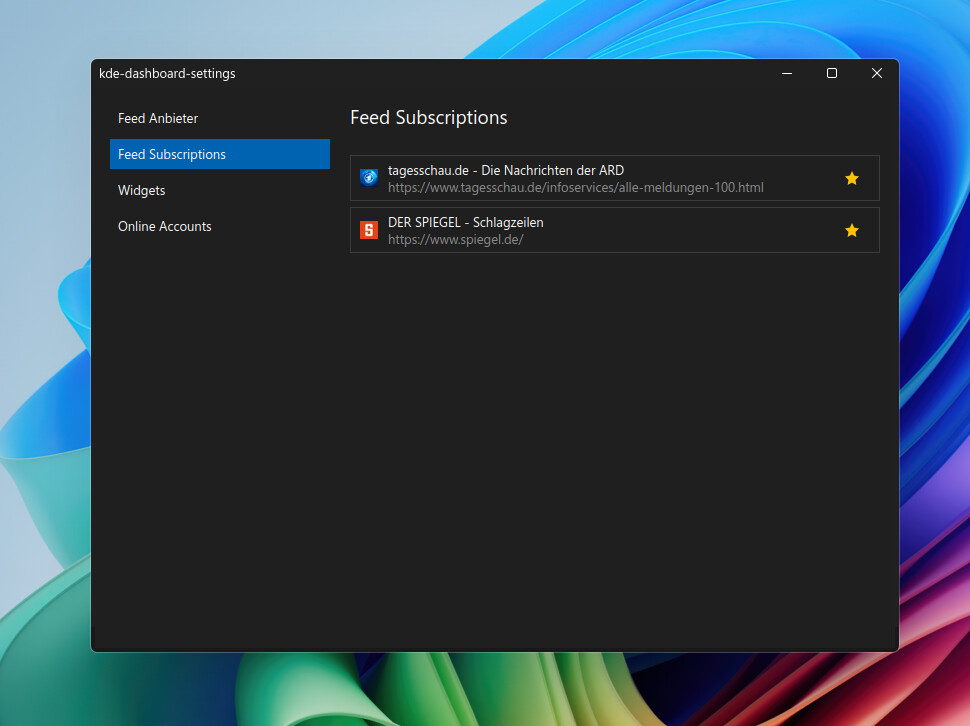Image resolution: width=970 pixels, height=726 pixels.
Task: Go to the Widgets settings page
Action: [142, 190]
